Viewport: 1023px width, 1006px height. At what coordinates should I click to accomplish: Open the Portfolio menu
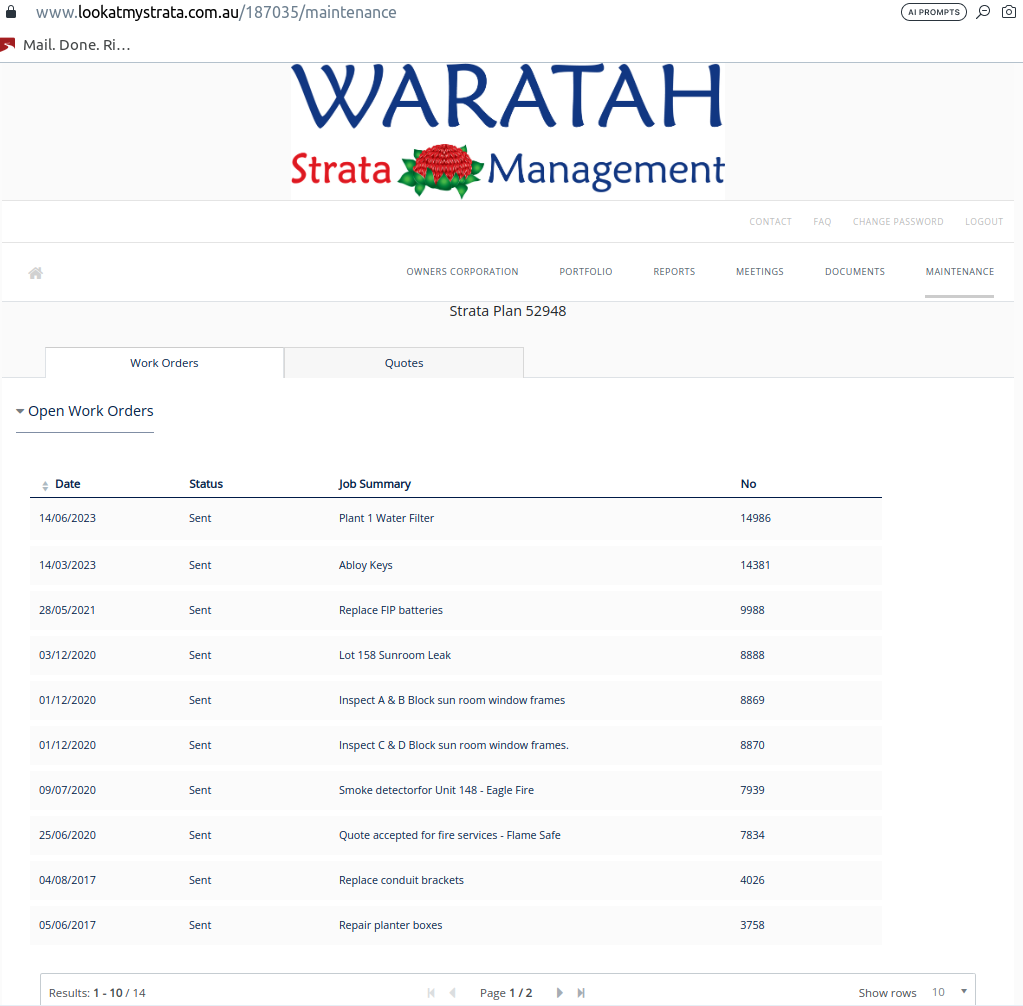(x=586, y=271)
